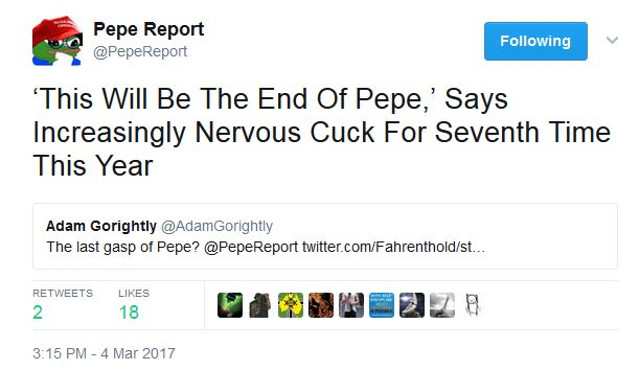The height and width of the screenshot is (370, 640).
Task: Open the dark sailboat liker avatar
Action: [412, 305]
